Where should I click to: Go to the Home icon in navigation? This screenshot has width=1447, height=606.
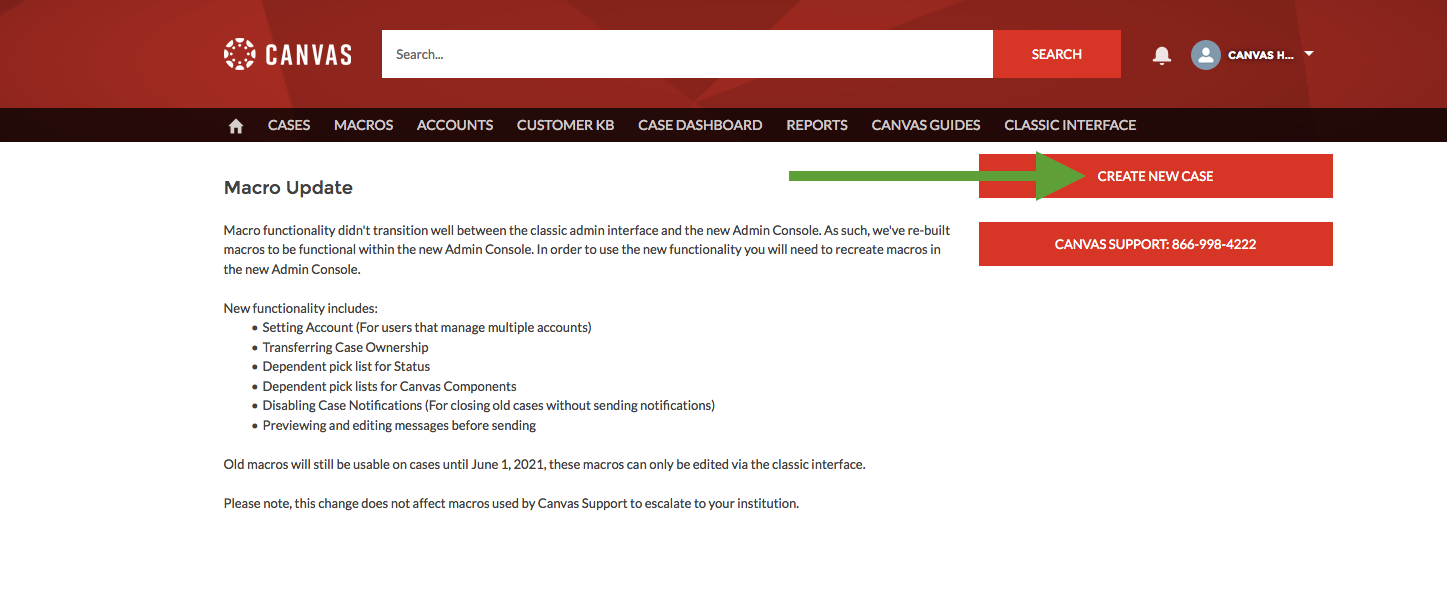click(236, 125)
